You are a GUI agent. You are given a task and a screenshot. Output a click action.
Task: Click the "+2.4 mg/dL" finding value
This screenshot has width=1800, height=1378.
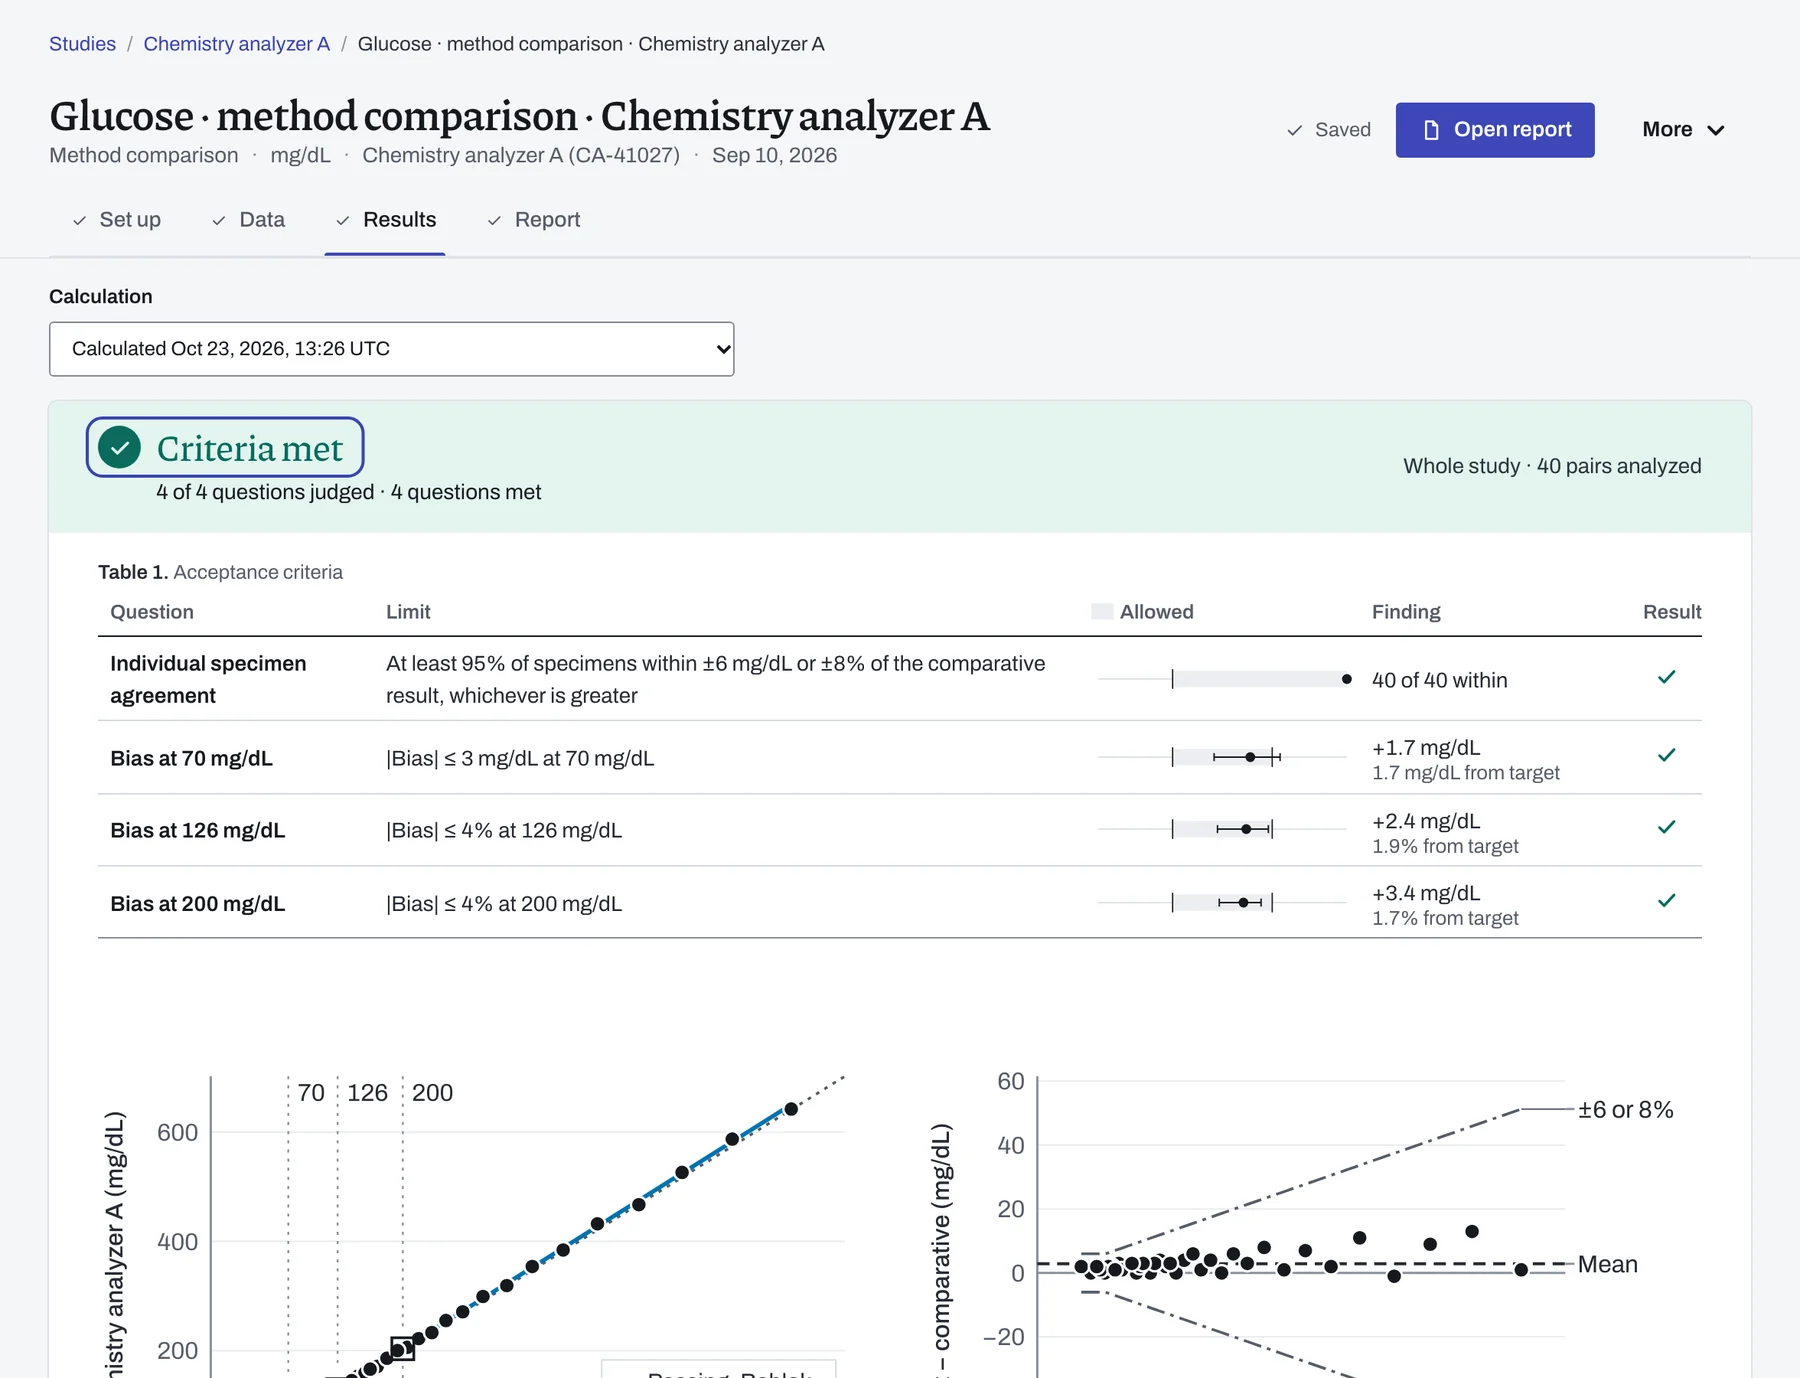pyautogui.click(x=1426, y=821)
